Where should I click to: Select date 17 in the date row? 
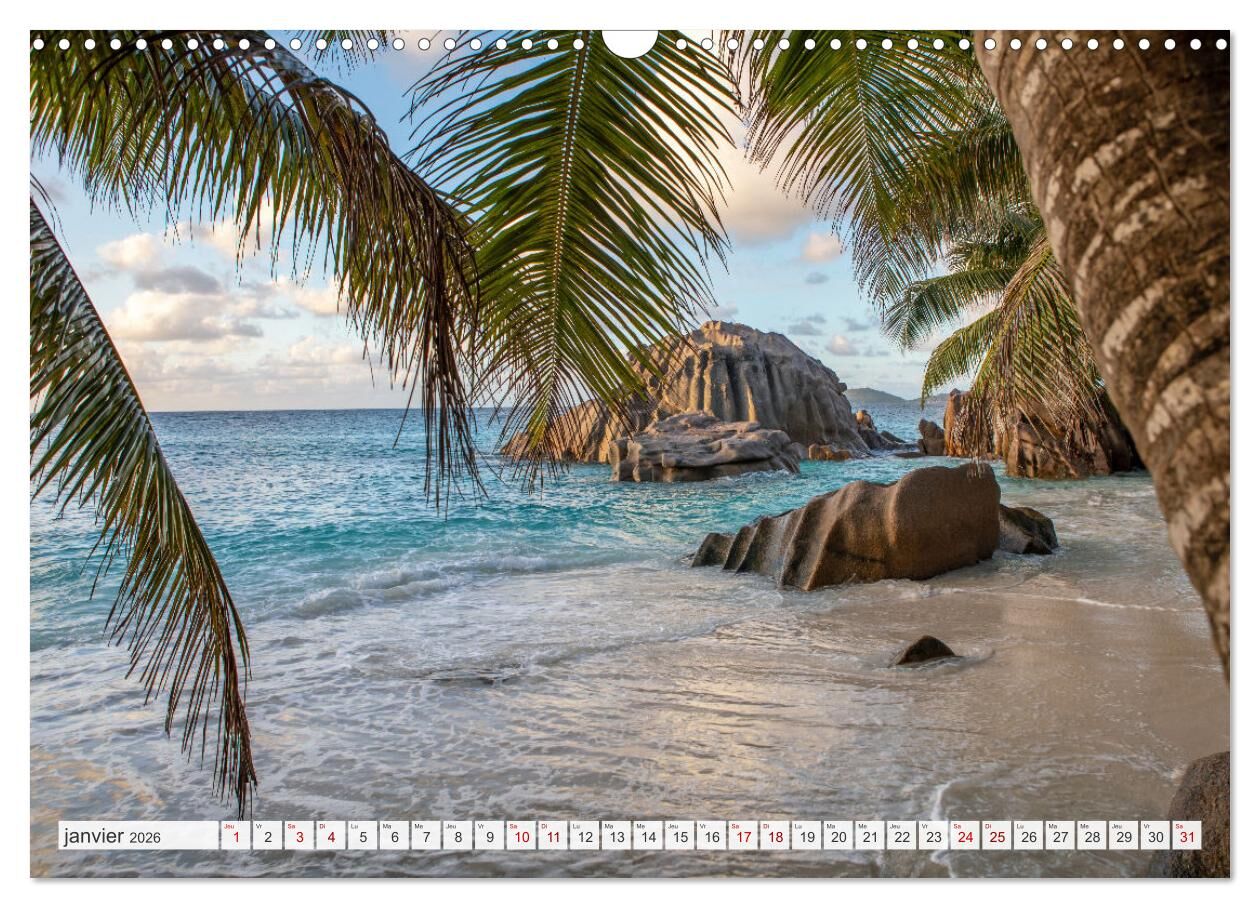coord(742,836)
